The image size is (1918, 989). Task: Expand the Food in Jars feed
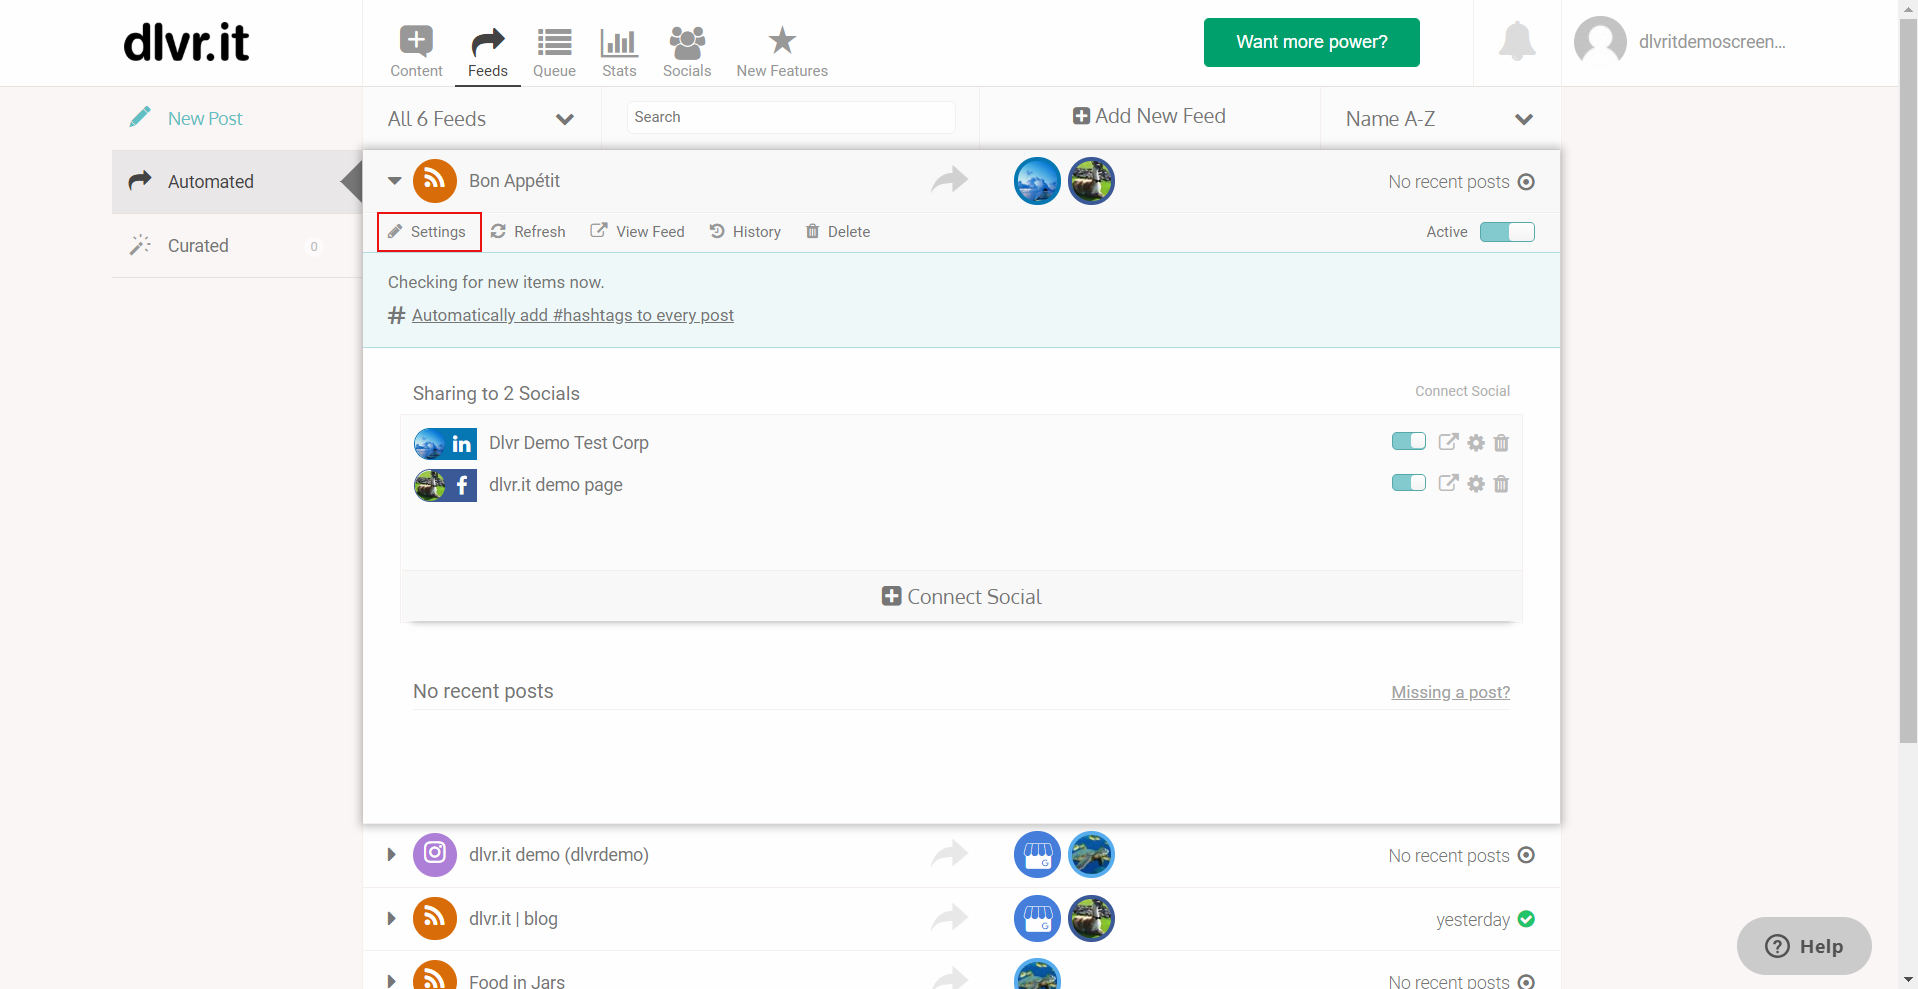[x=391, y=981]
